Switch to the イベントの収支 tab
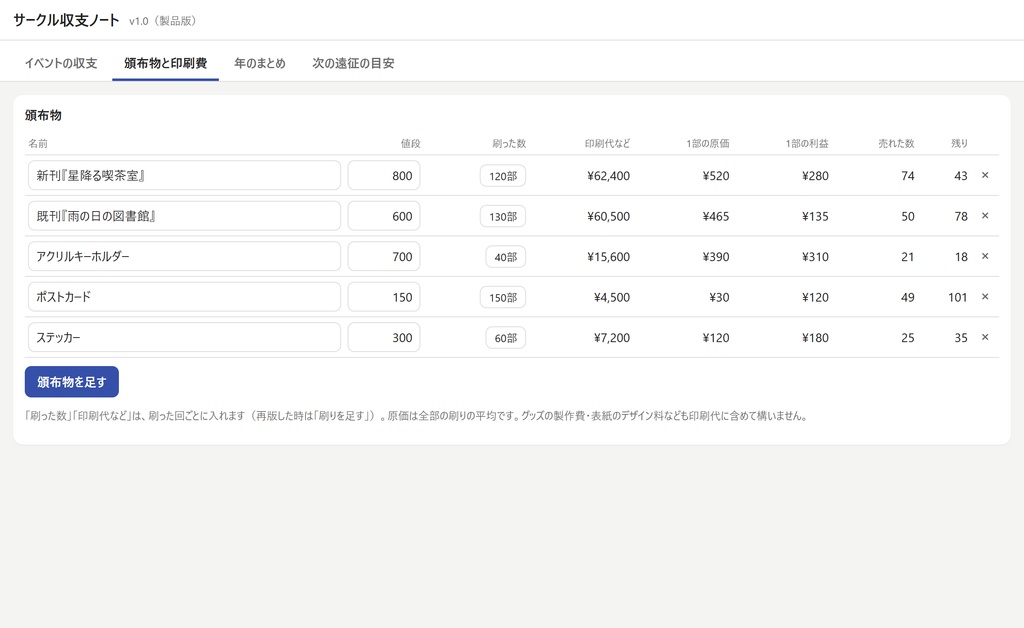The height and width of the screenshot is (628, 1024). (x=61, y=63)
